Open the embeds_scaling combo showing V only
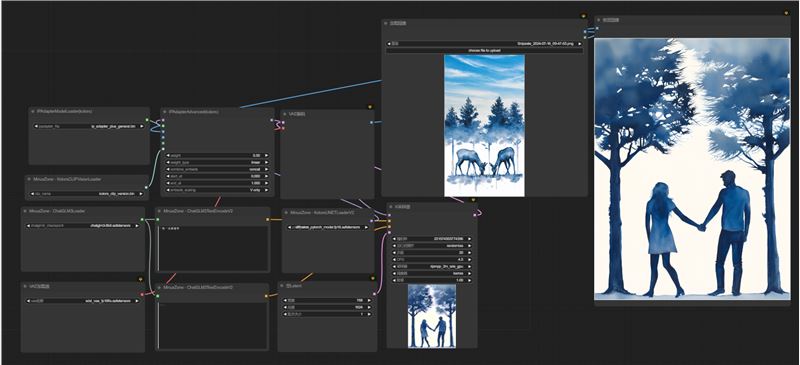 pos(217,190)
